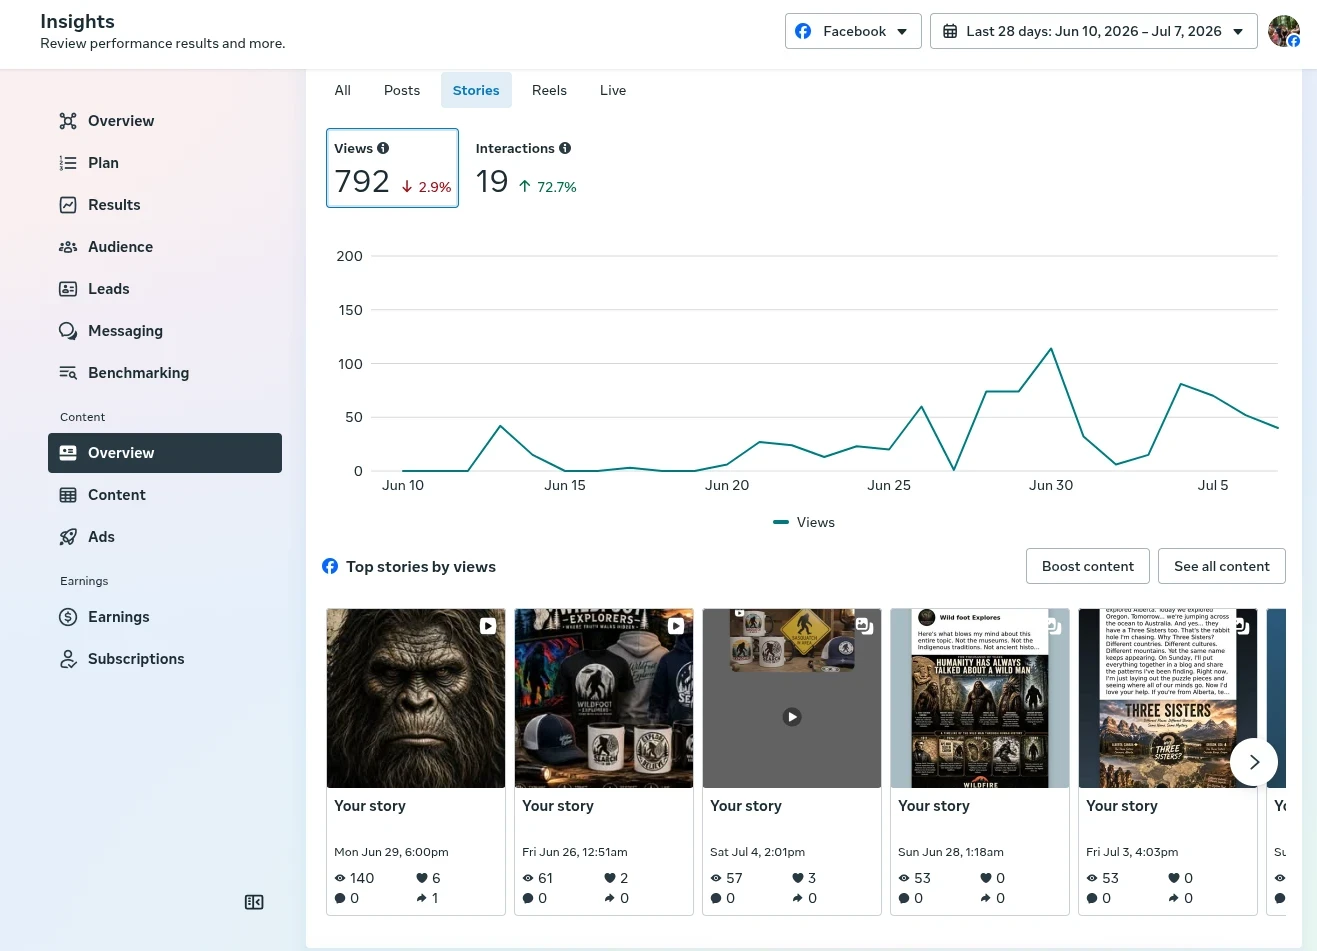The width and height of the screenshot is (1317, 951).
Task: Open the Sun Jun 28 story thumbnail
Action: click(x=980, y=698)
